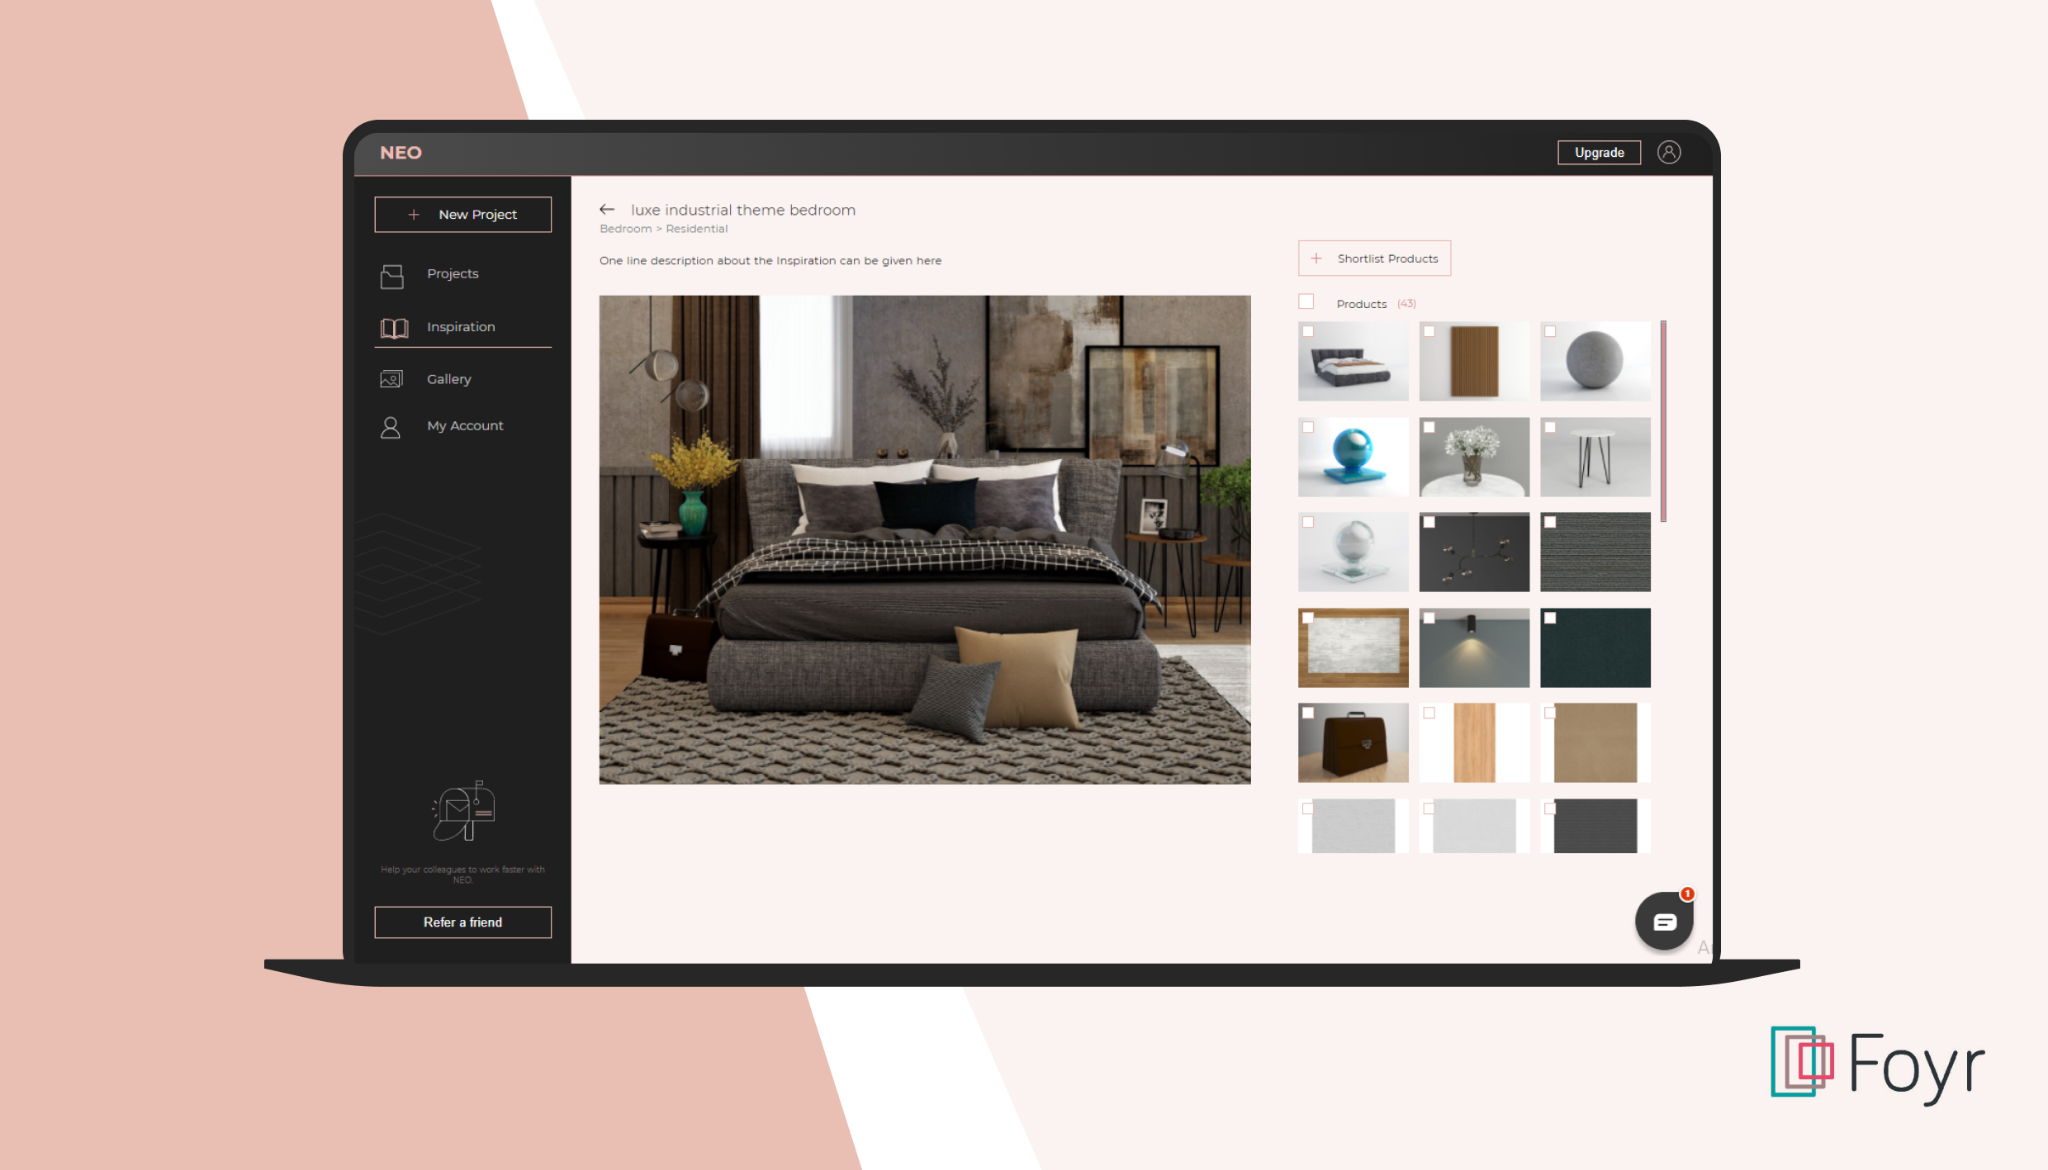Open the chat support icon
The image size is (2048, 1170).
click(x=1663, y=921)
